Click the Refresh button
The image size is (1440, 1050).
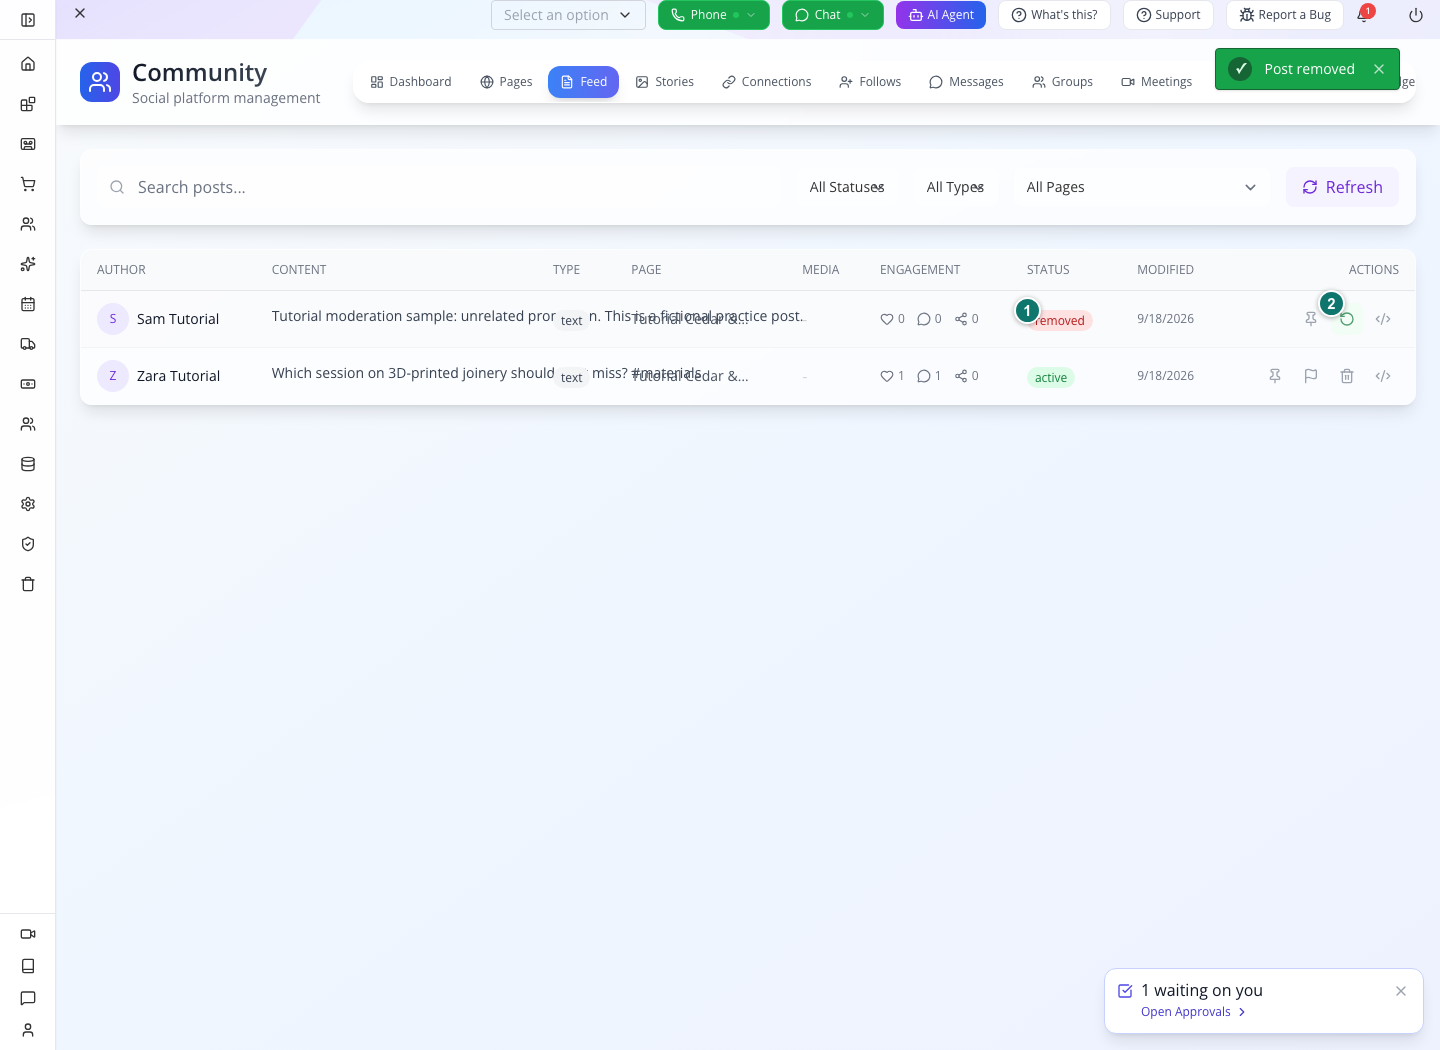coord(1342,187)
